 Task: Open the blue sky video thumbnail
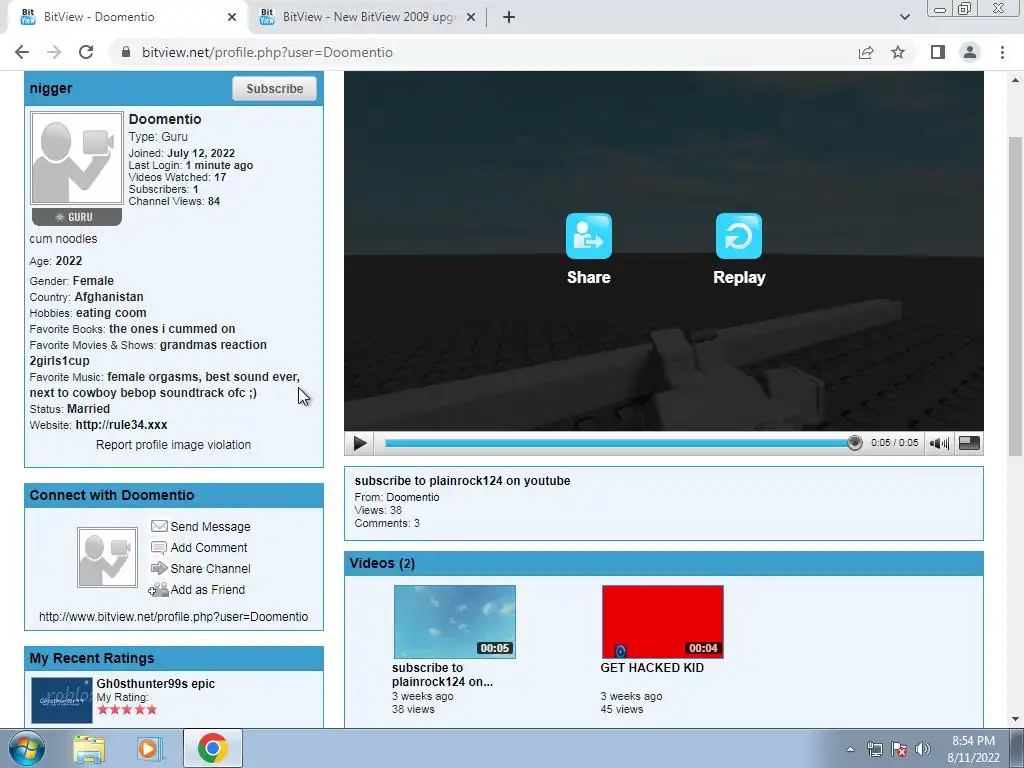click(455, 622)
